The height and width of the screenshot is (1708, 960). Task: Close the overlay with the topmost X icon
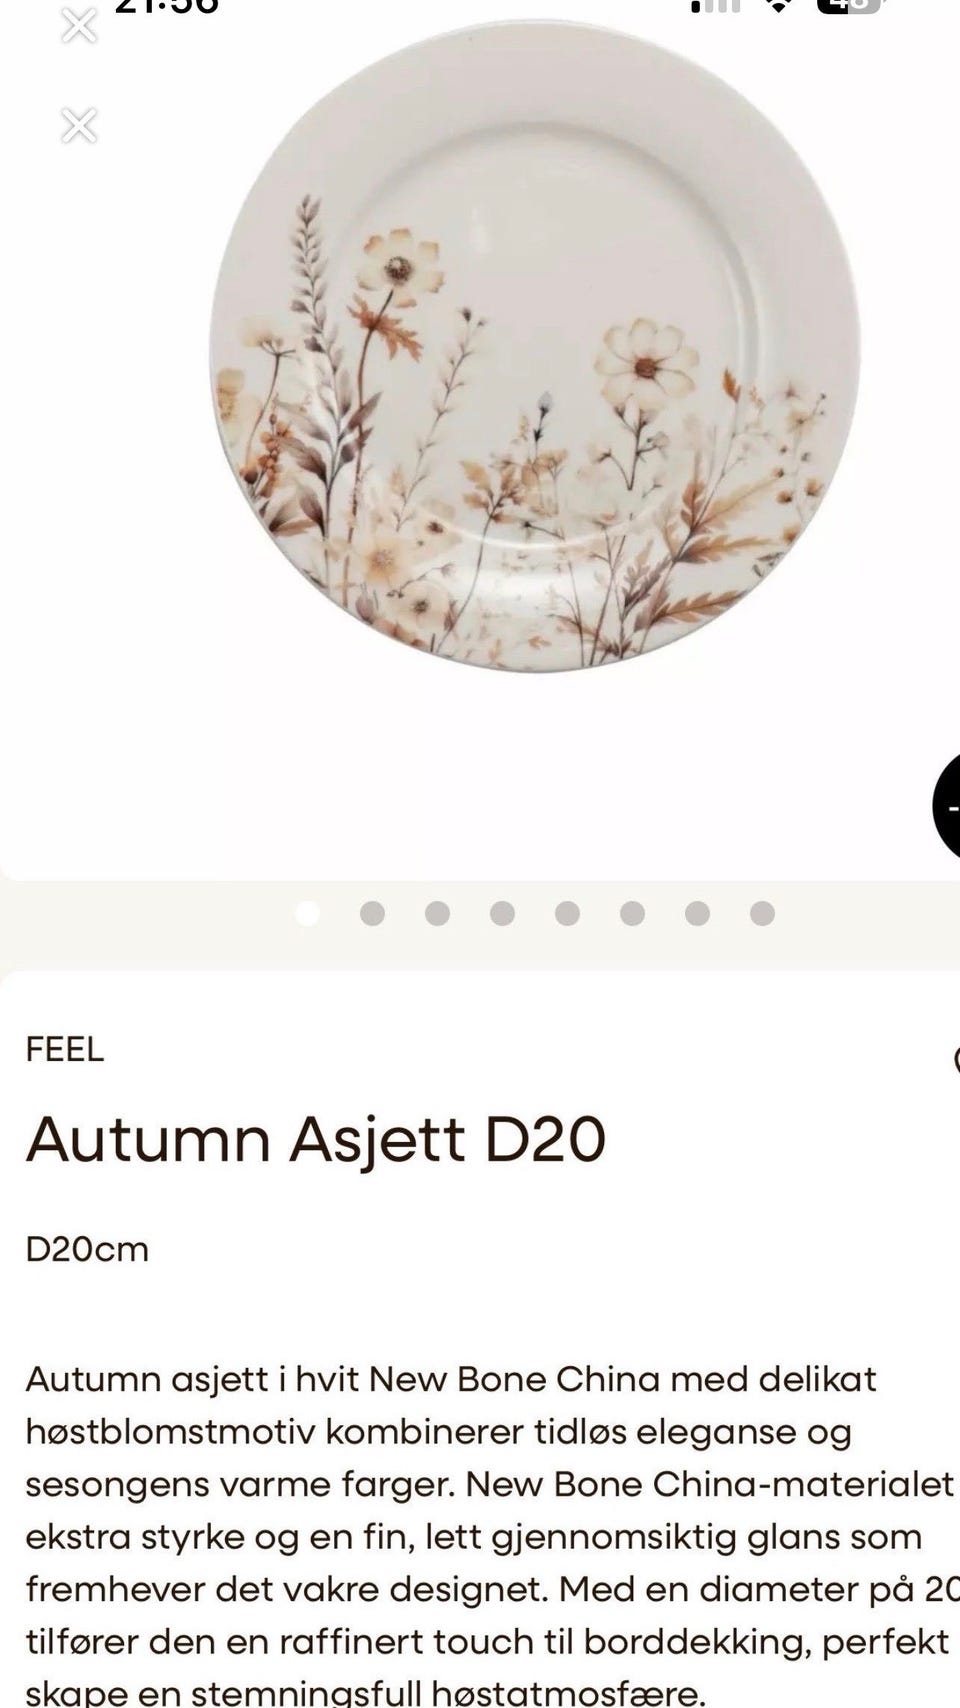[x=79, y=25]
